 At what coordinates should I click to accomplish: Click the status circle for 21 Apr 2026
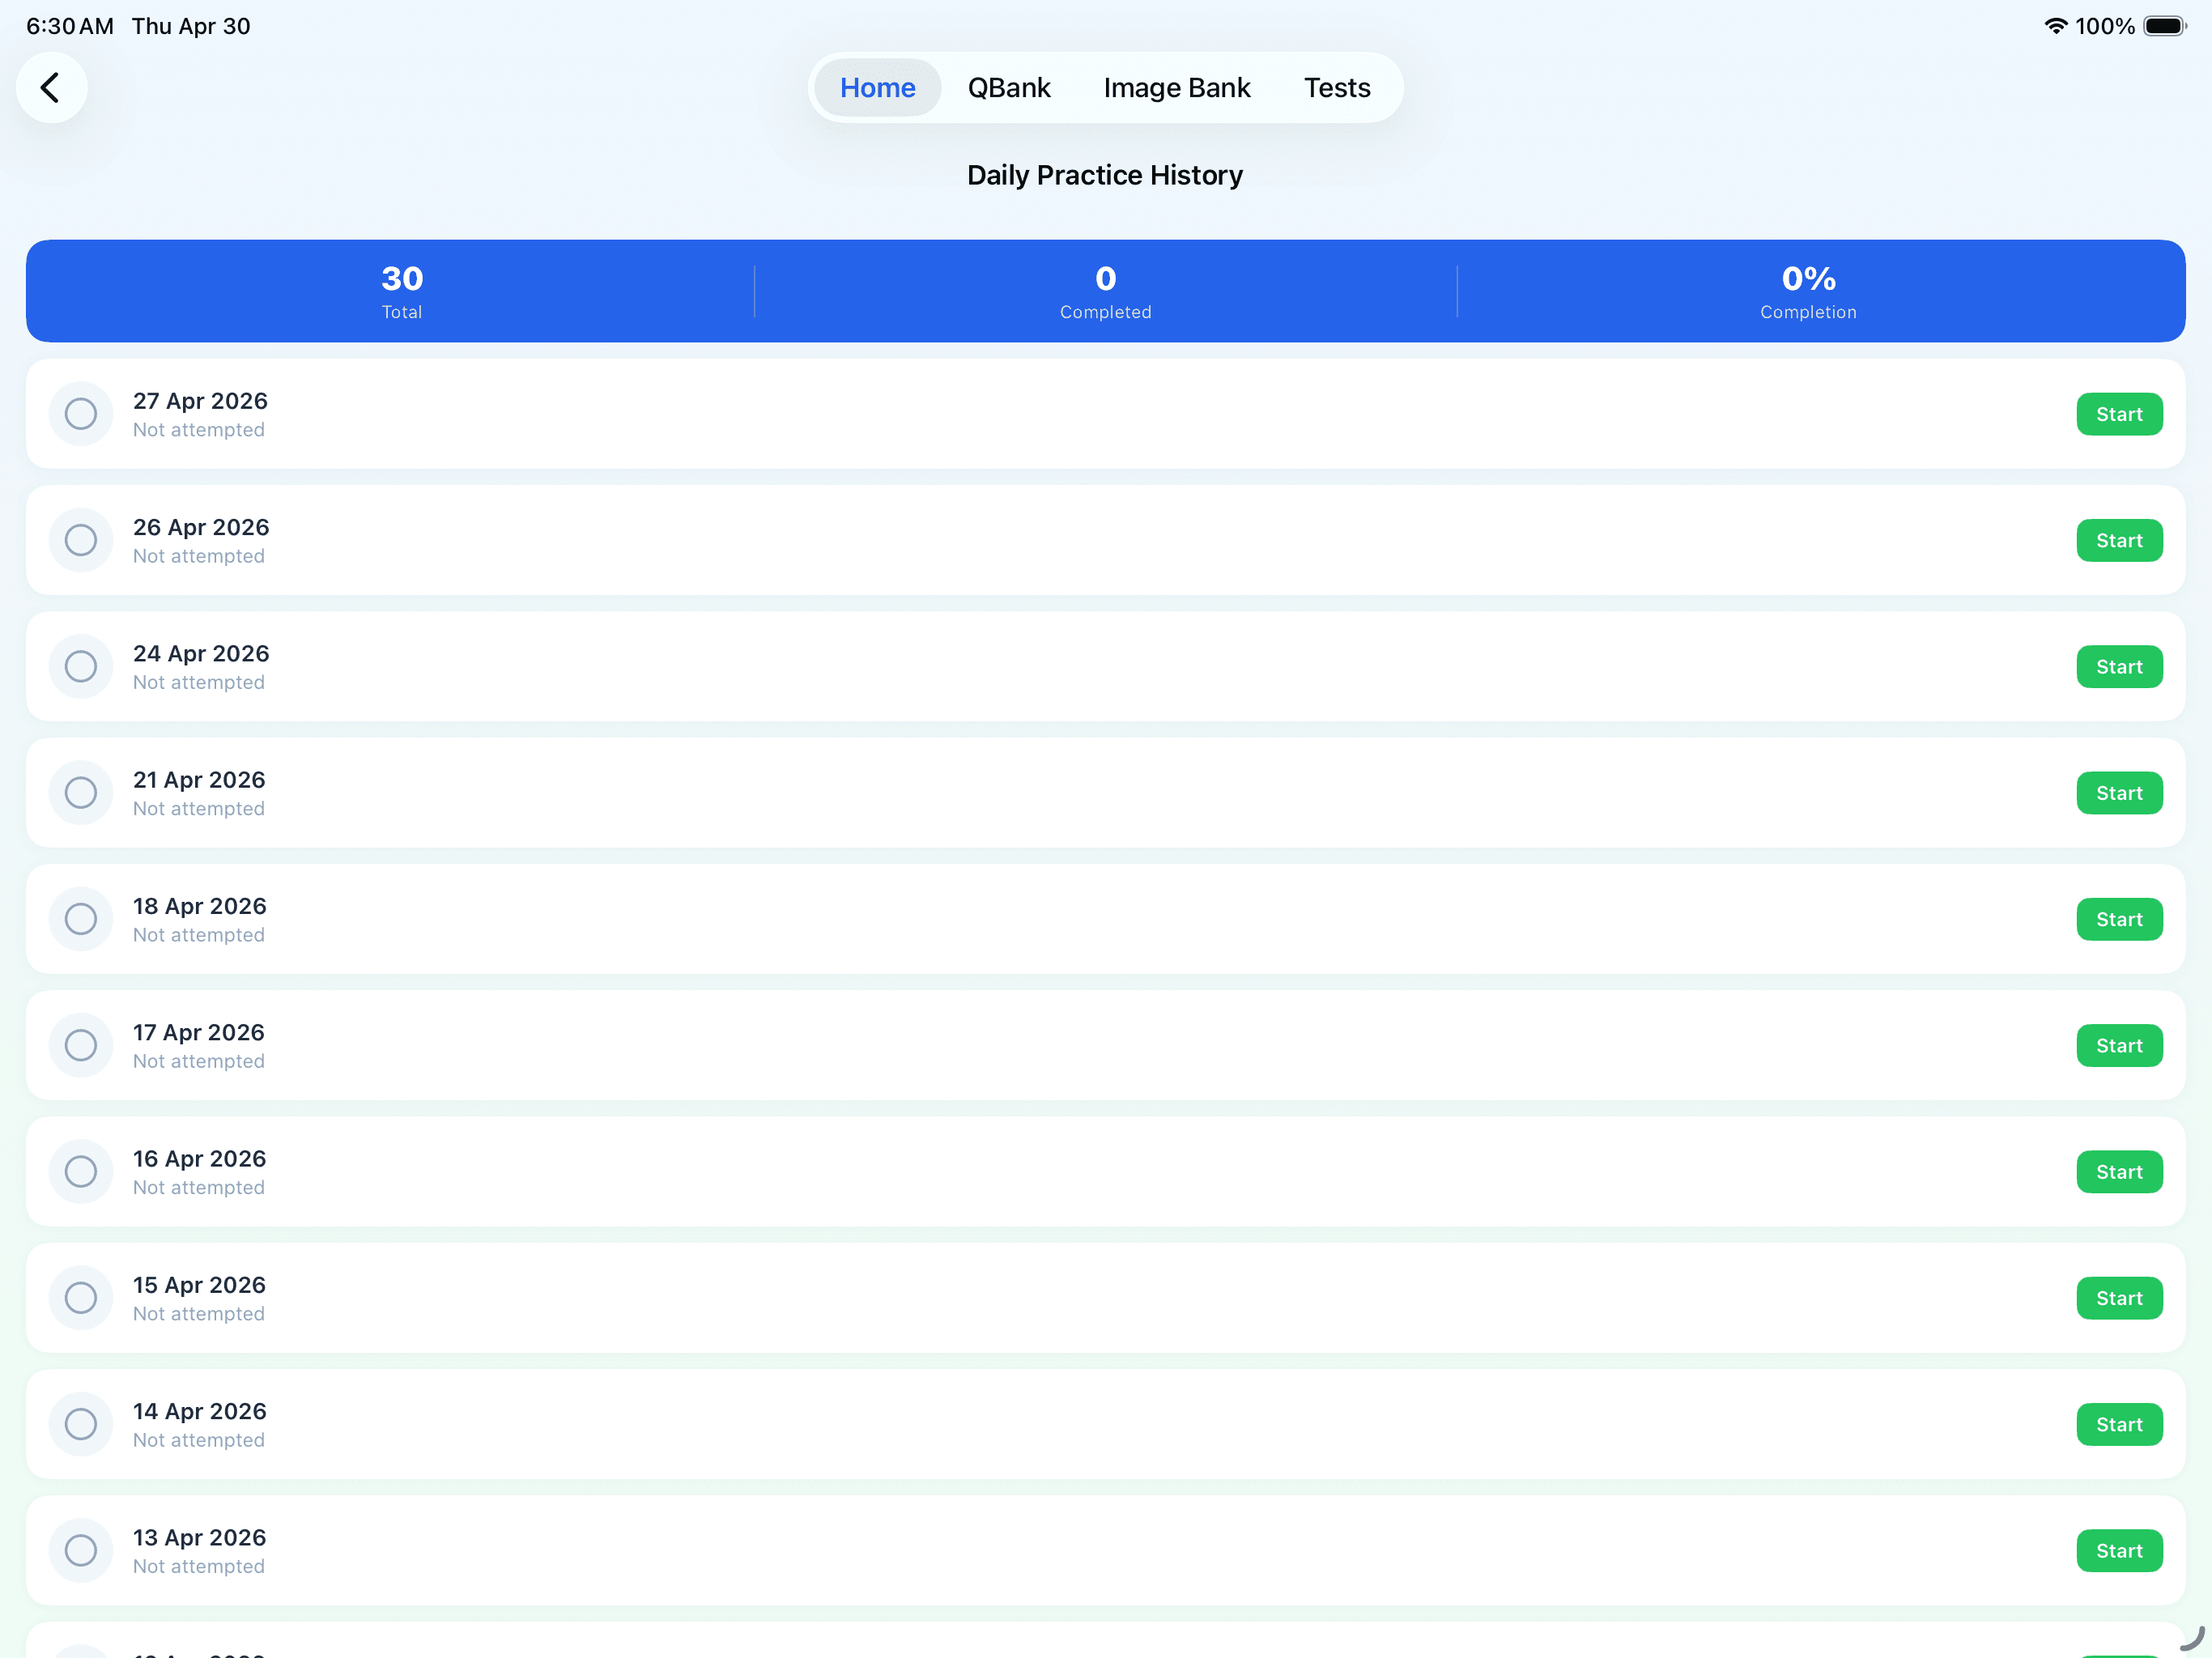click(x=81, y=793)
